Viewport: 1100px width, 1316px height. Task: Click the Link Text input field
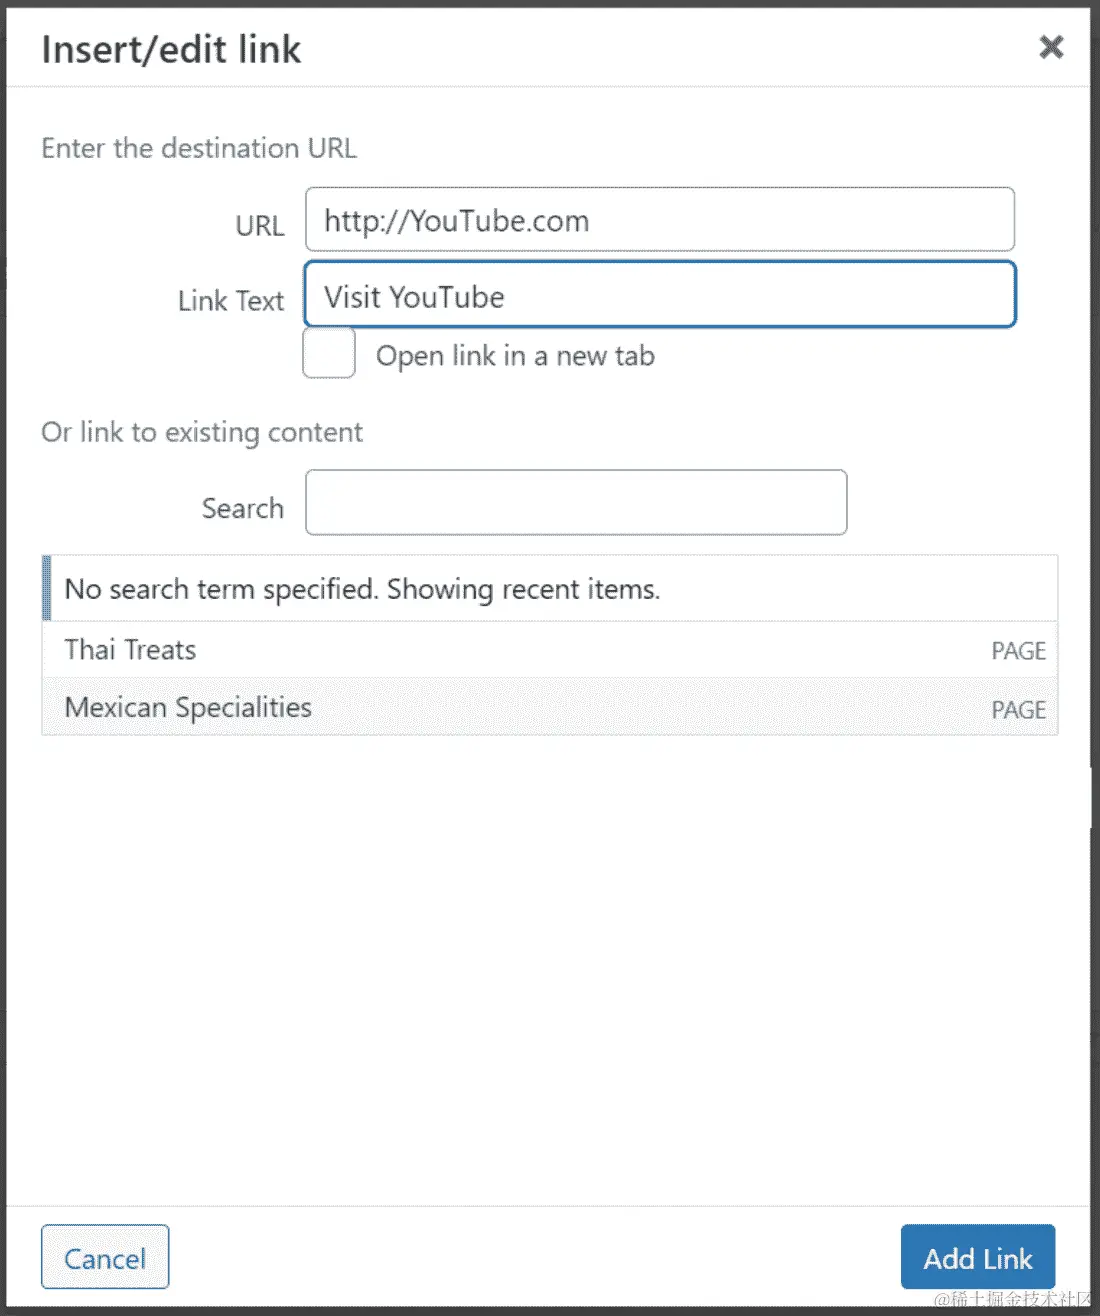(660, 294)
